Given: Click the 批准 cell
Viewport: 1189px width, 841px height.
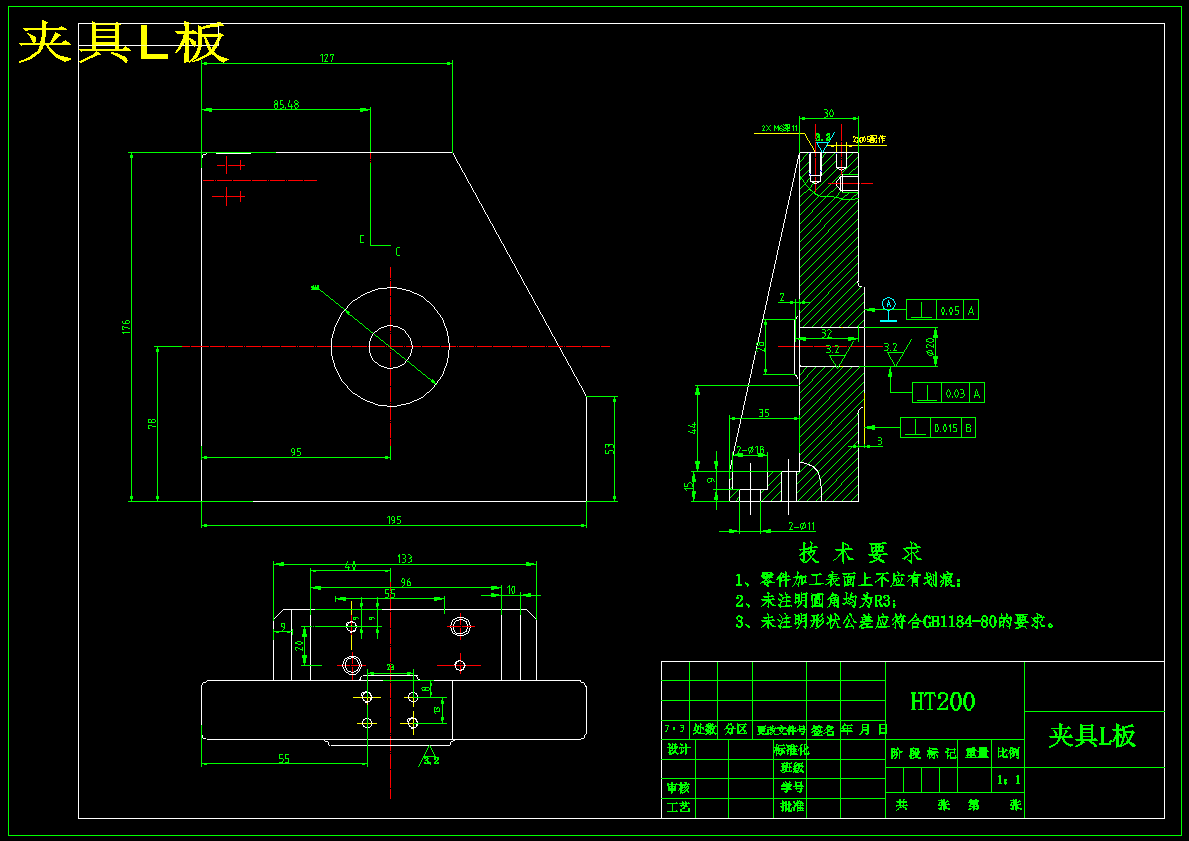Looking at the screenshot, I should click(x=792, y=807).
